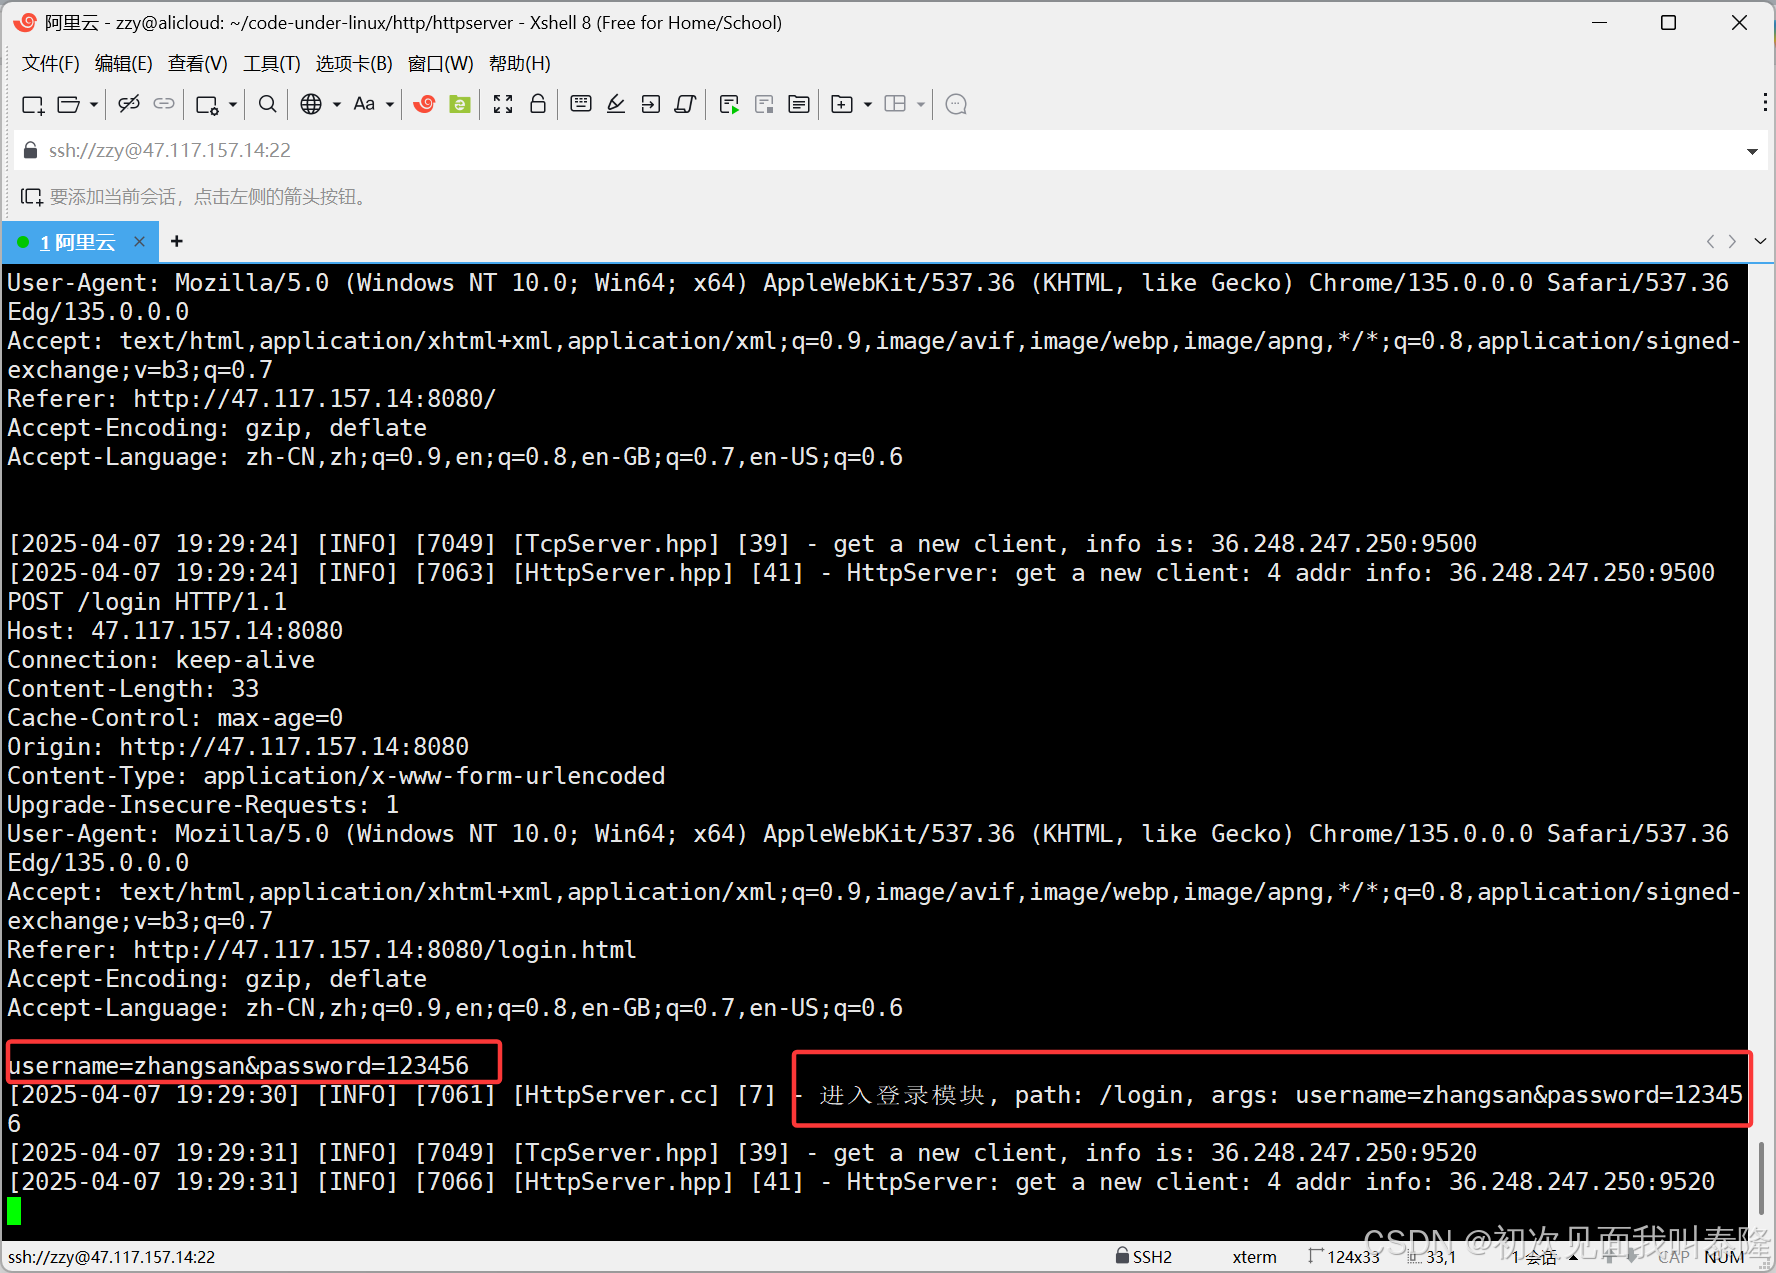Image resolution: width=1776 pixels, height=1273 pixels.
Task: Open the 文件(F) menu
Action: point(51,64)
